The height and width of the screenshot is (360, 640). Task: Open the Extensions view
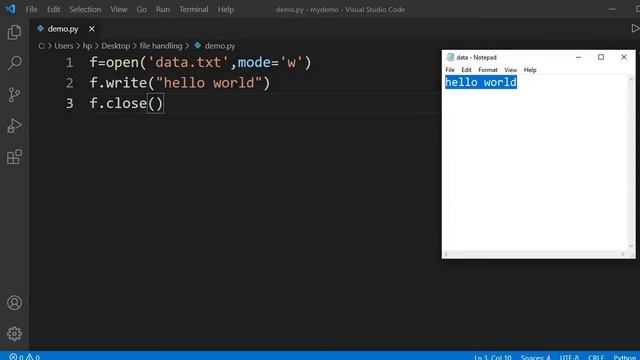[14, 157]
